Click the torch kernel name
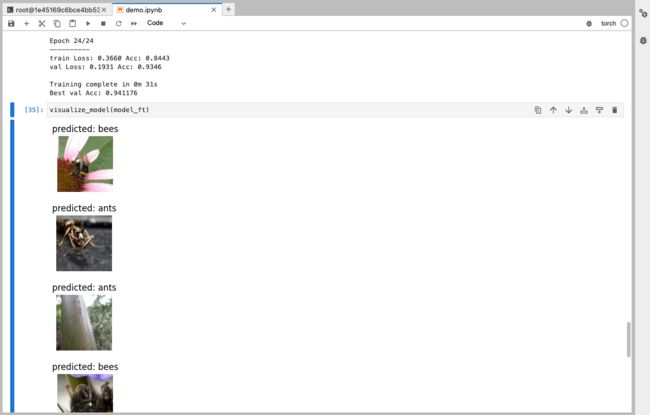650x415 pixels. point(609,24)
